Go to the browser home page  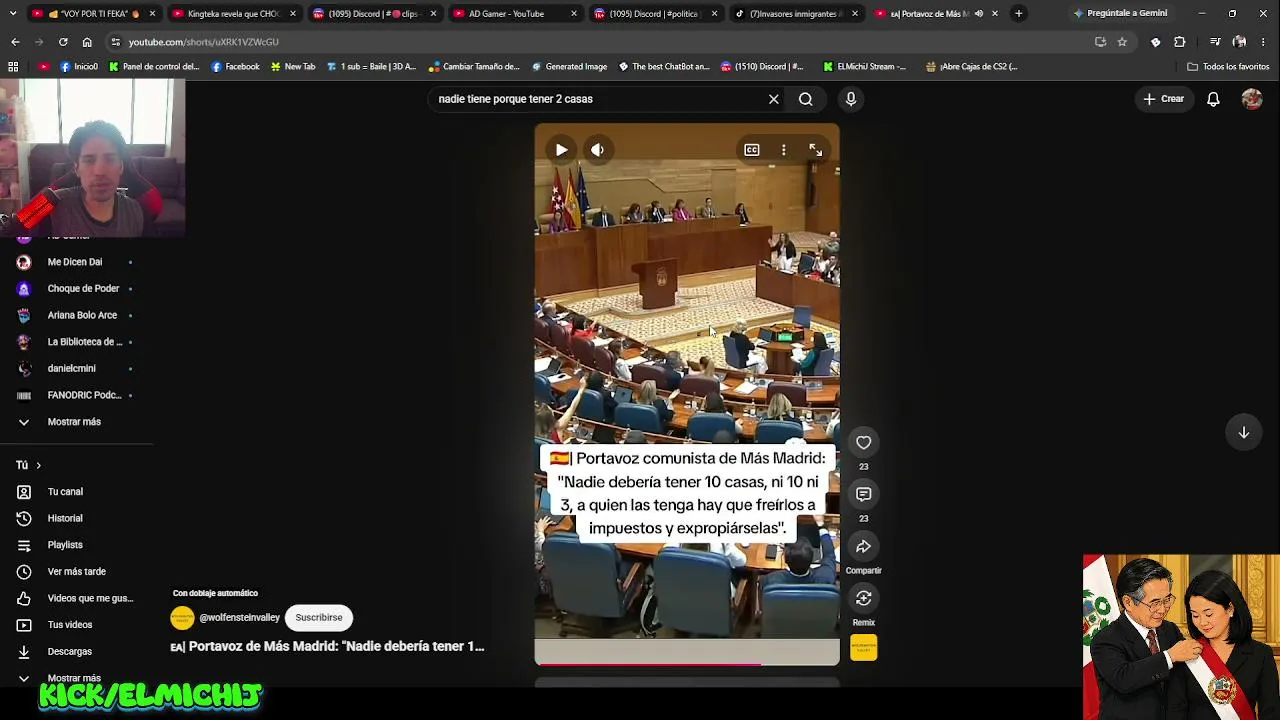point(87,42)
